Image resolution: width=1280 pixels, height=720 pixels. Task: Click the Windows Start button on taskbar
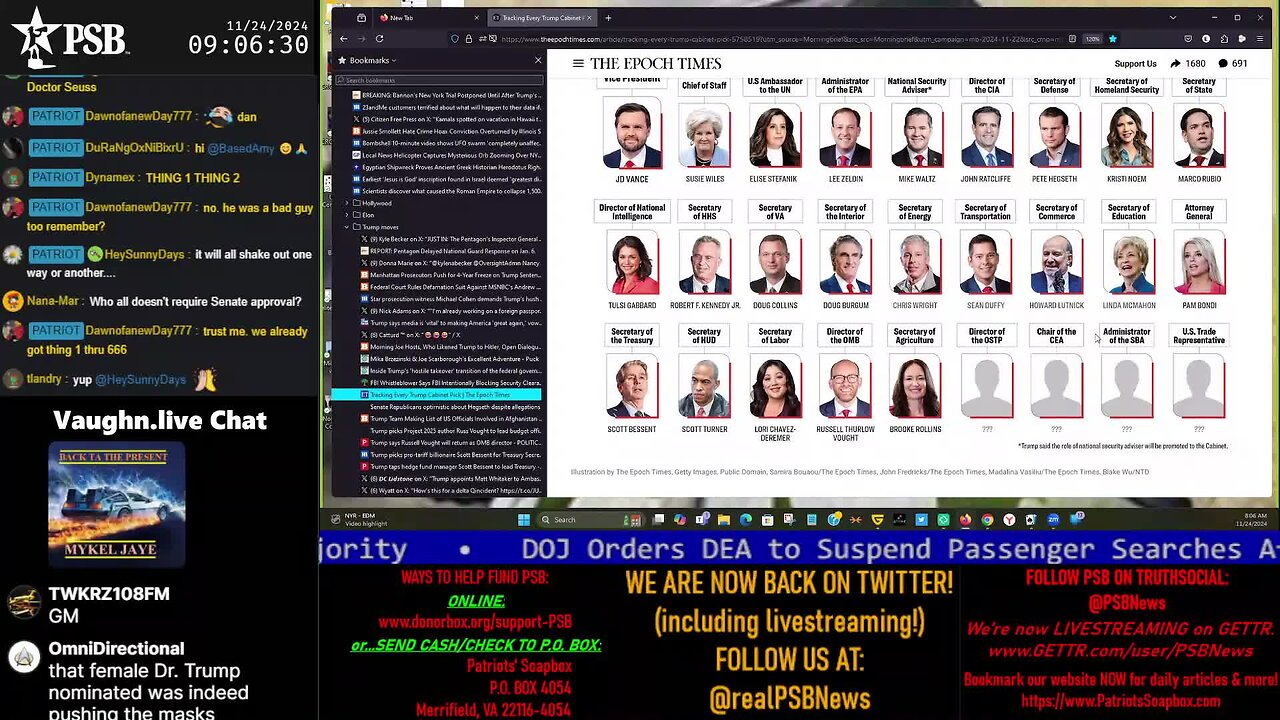523,520
